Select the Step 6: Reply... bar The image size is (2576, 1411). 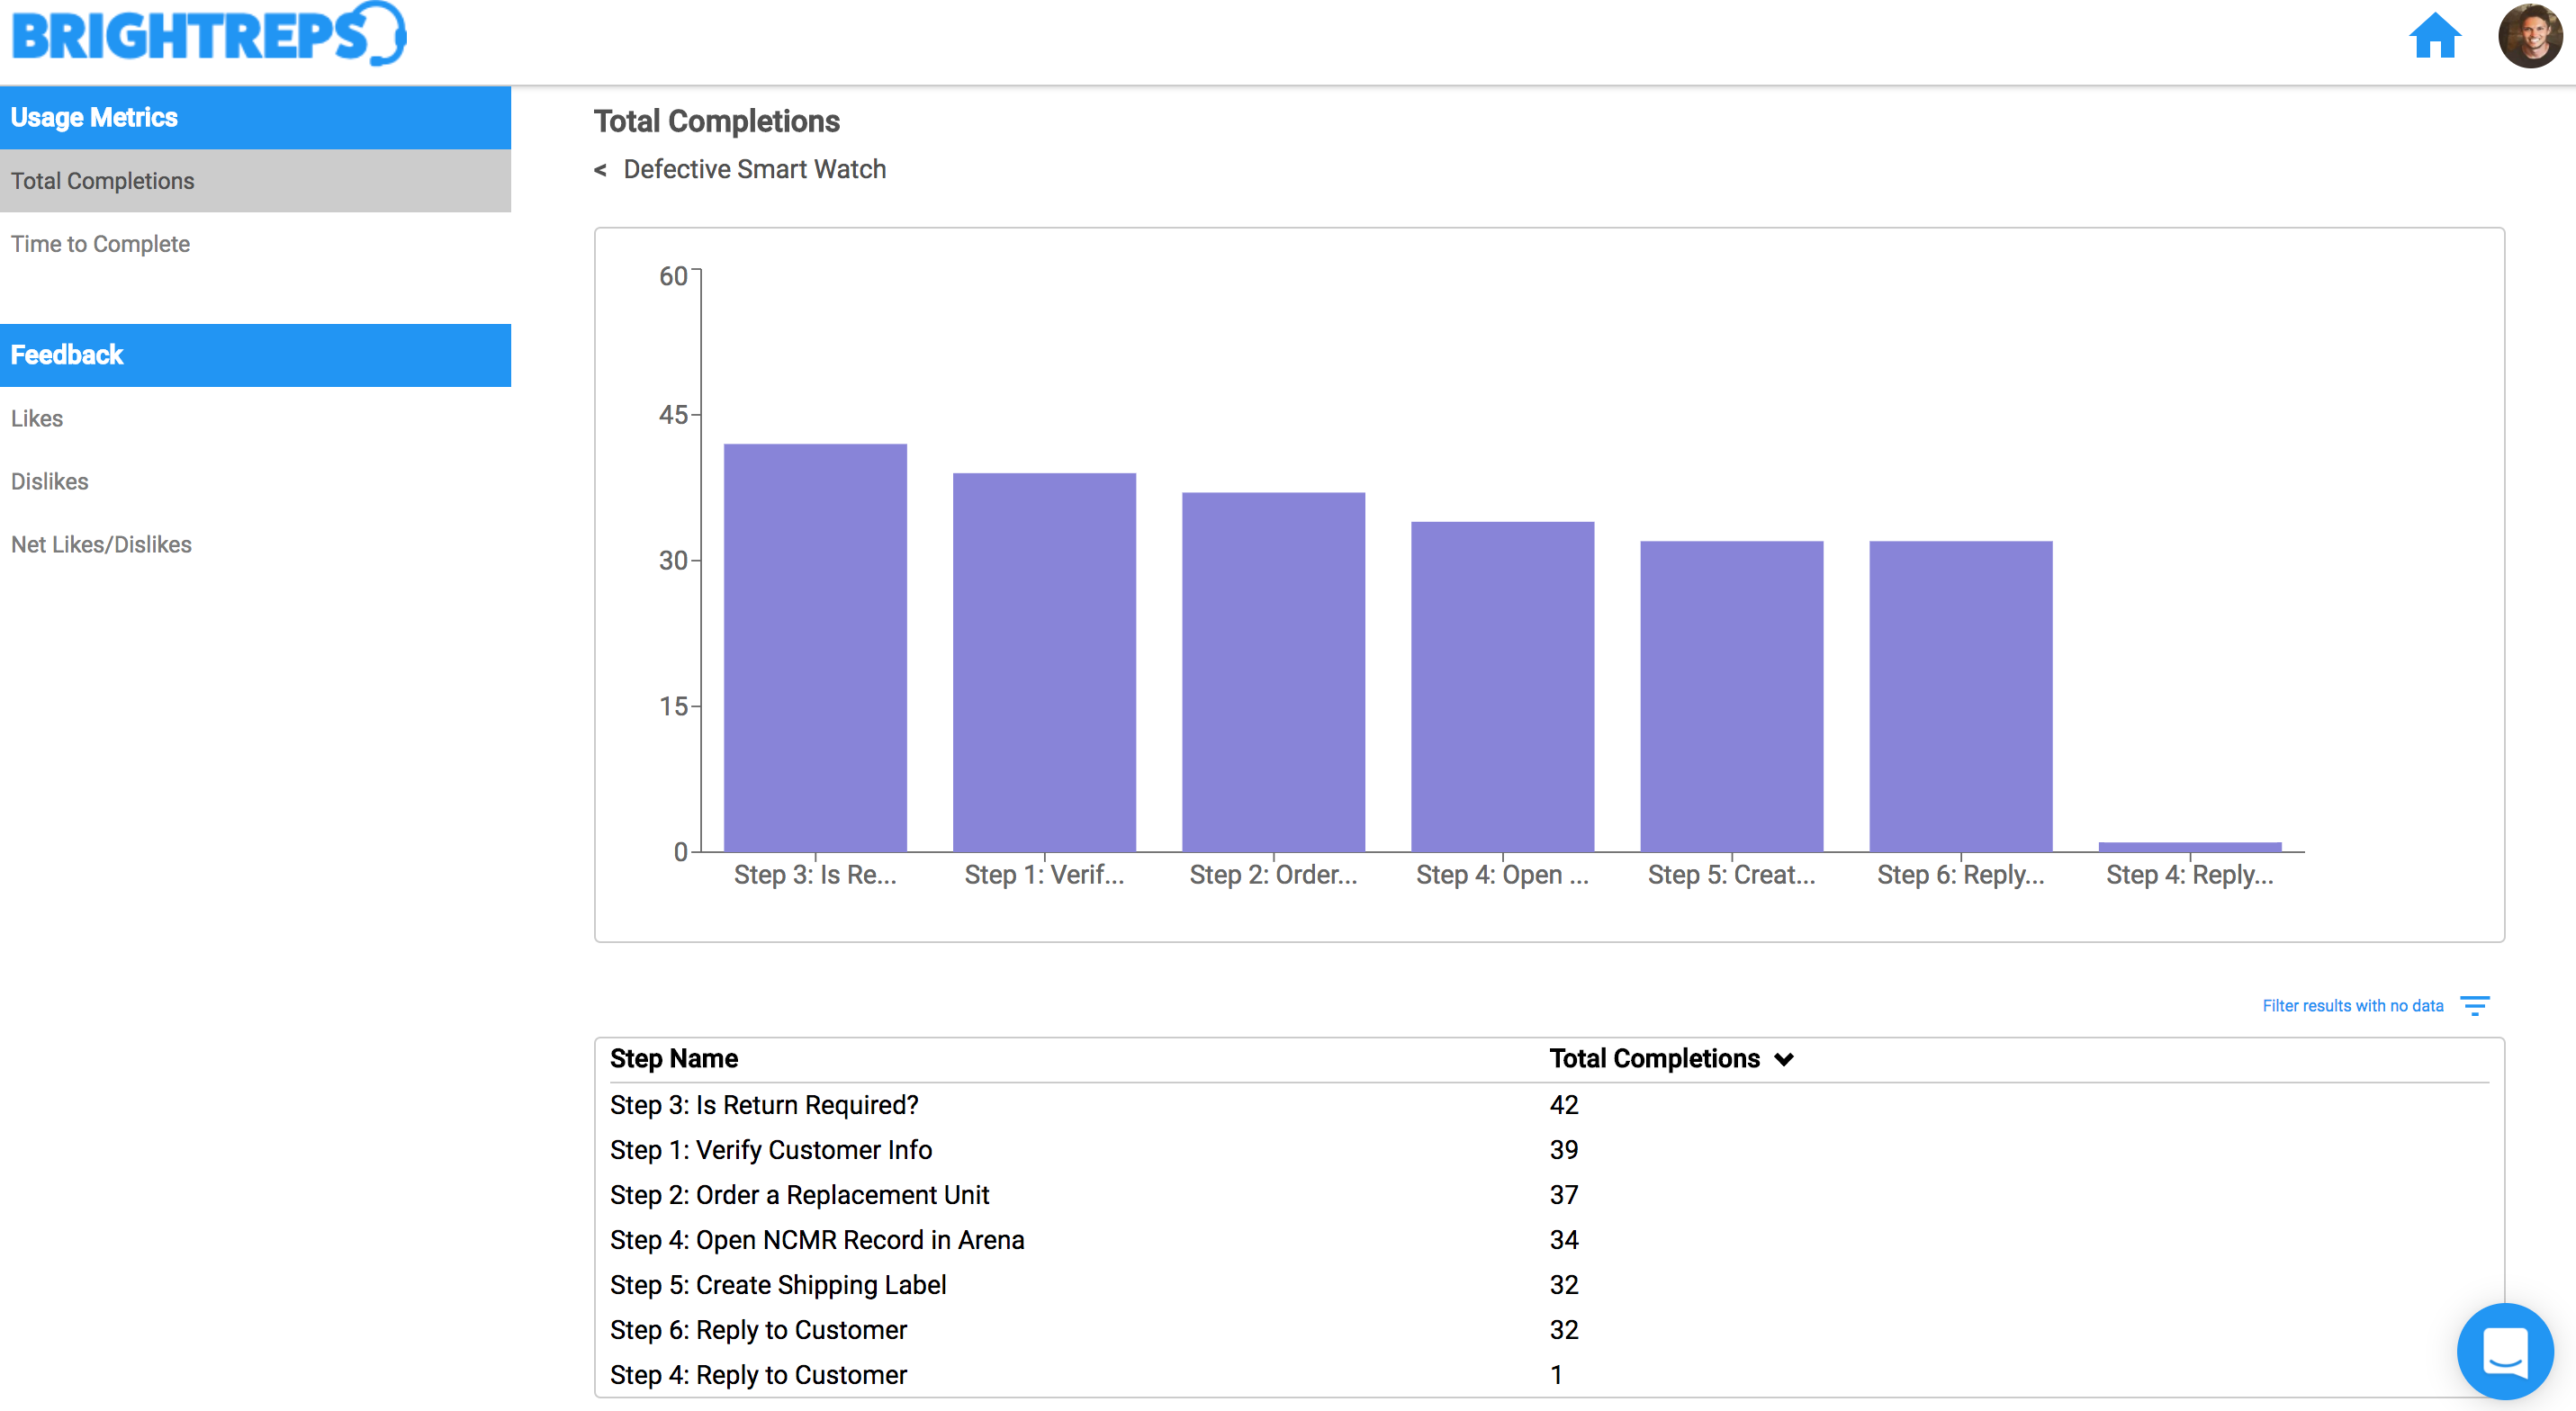[x=1960, y=697]
